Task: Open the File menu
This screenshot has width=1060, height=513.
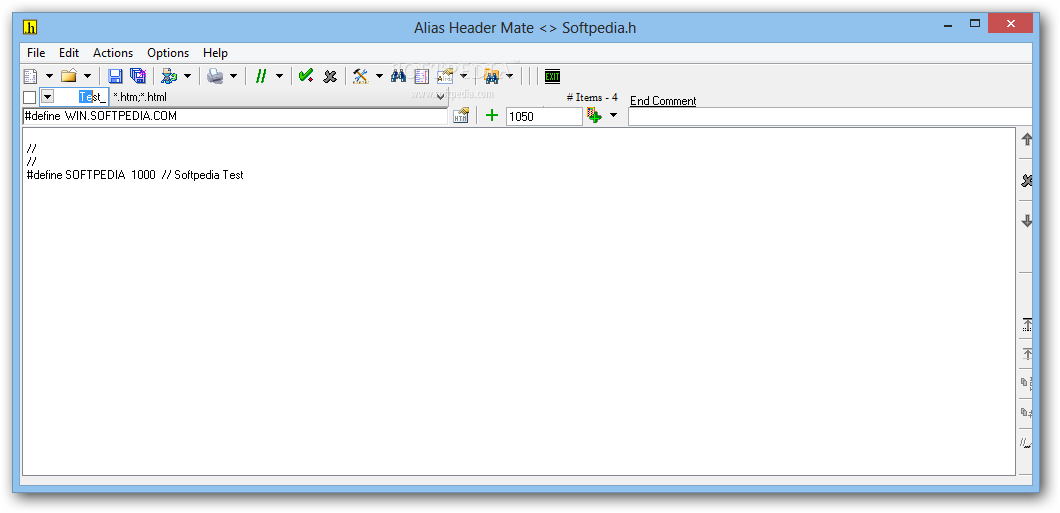Action: (36, 53)
